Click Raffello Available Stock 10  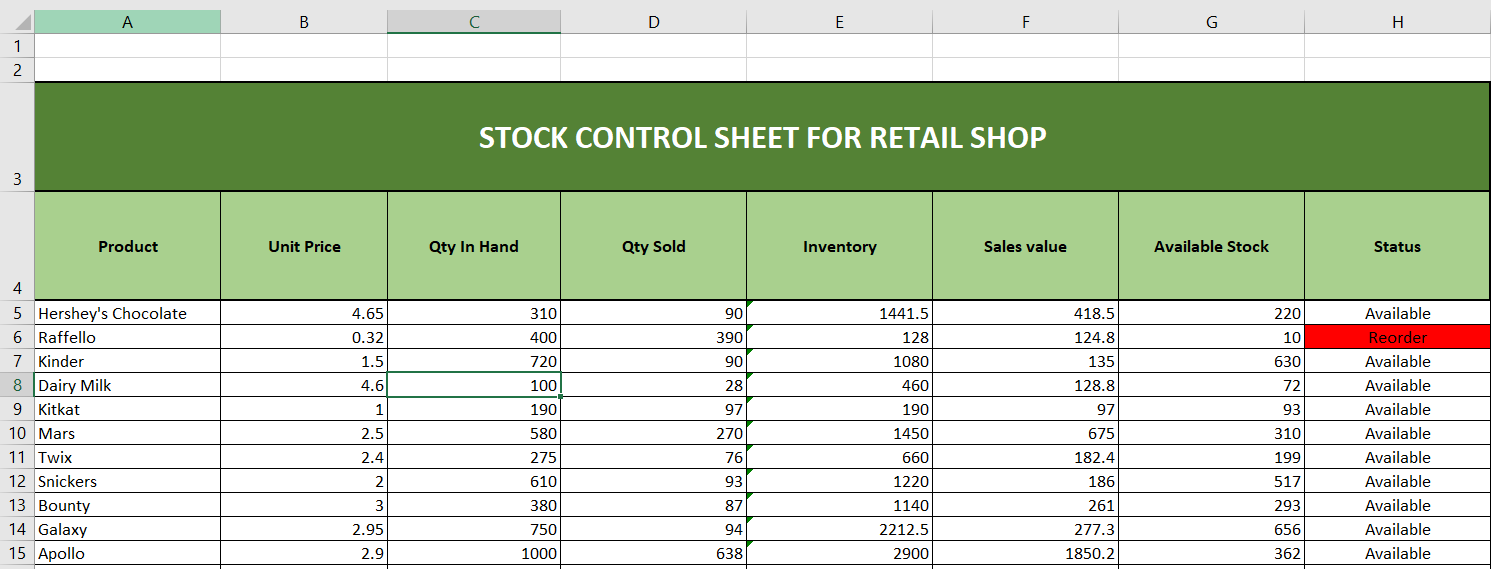click(x=1211, y=337)
